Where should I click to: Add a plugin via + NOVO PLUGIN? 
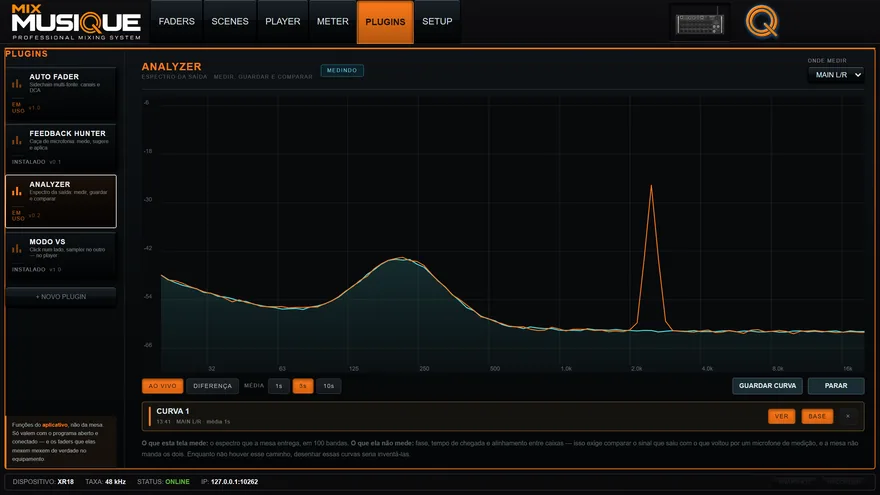click(61, 296)
